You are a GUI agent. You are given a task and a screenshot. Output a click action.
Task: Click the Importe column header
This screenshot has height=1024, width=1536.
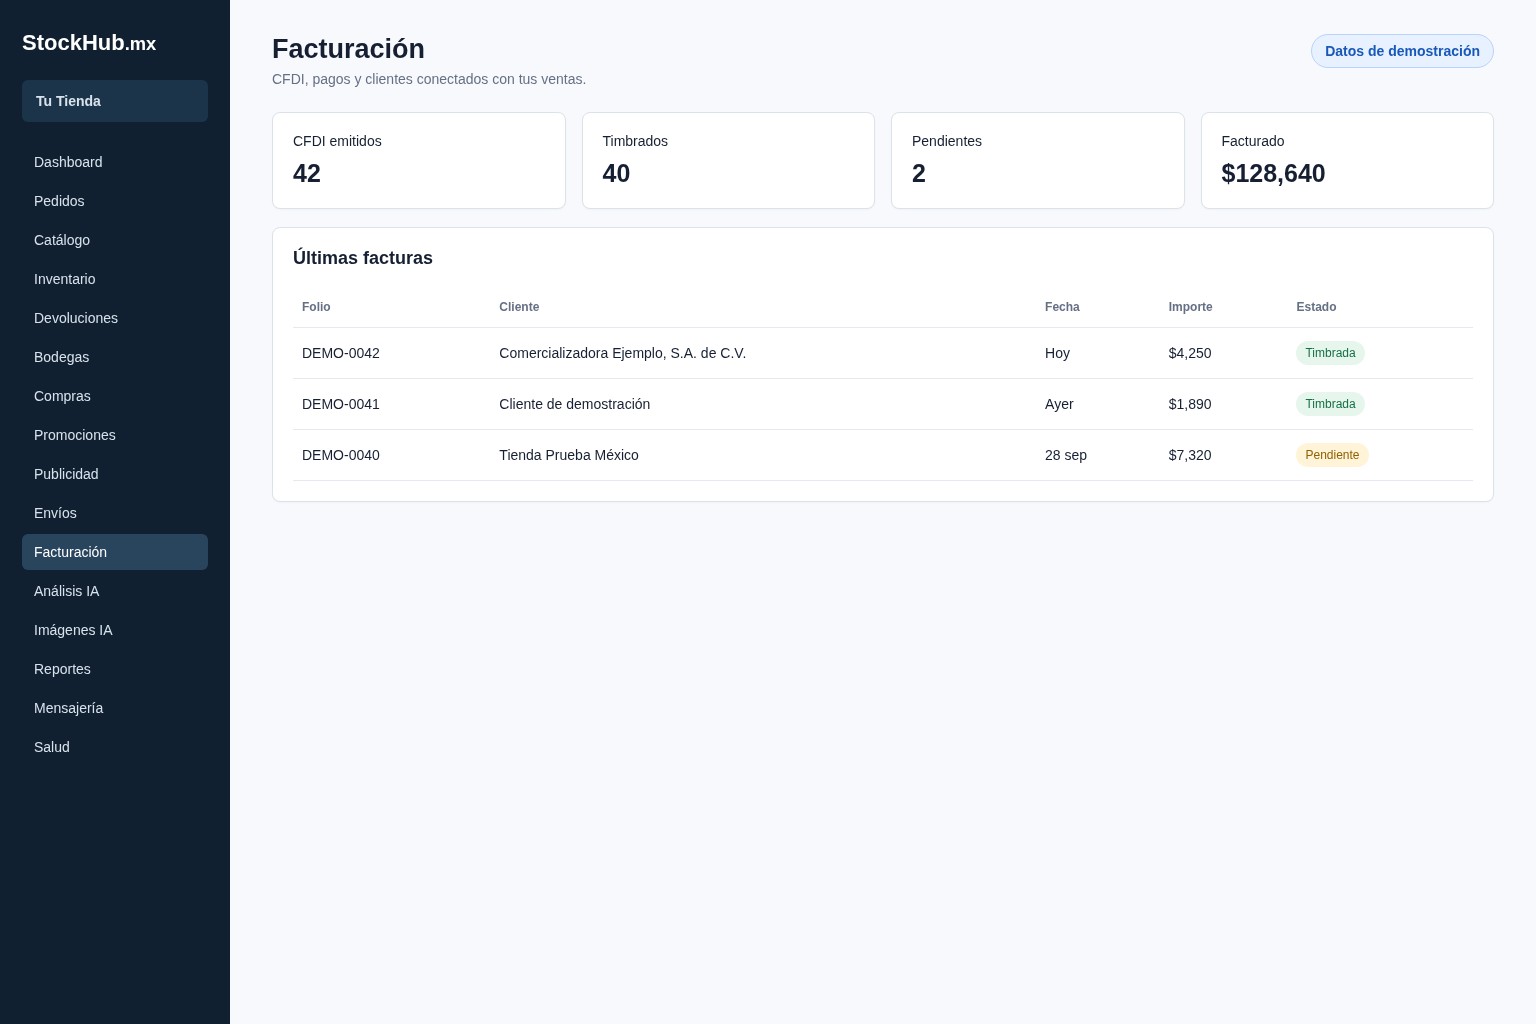(1190, 307)
